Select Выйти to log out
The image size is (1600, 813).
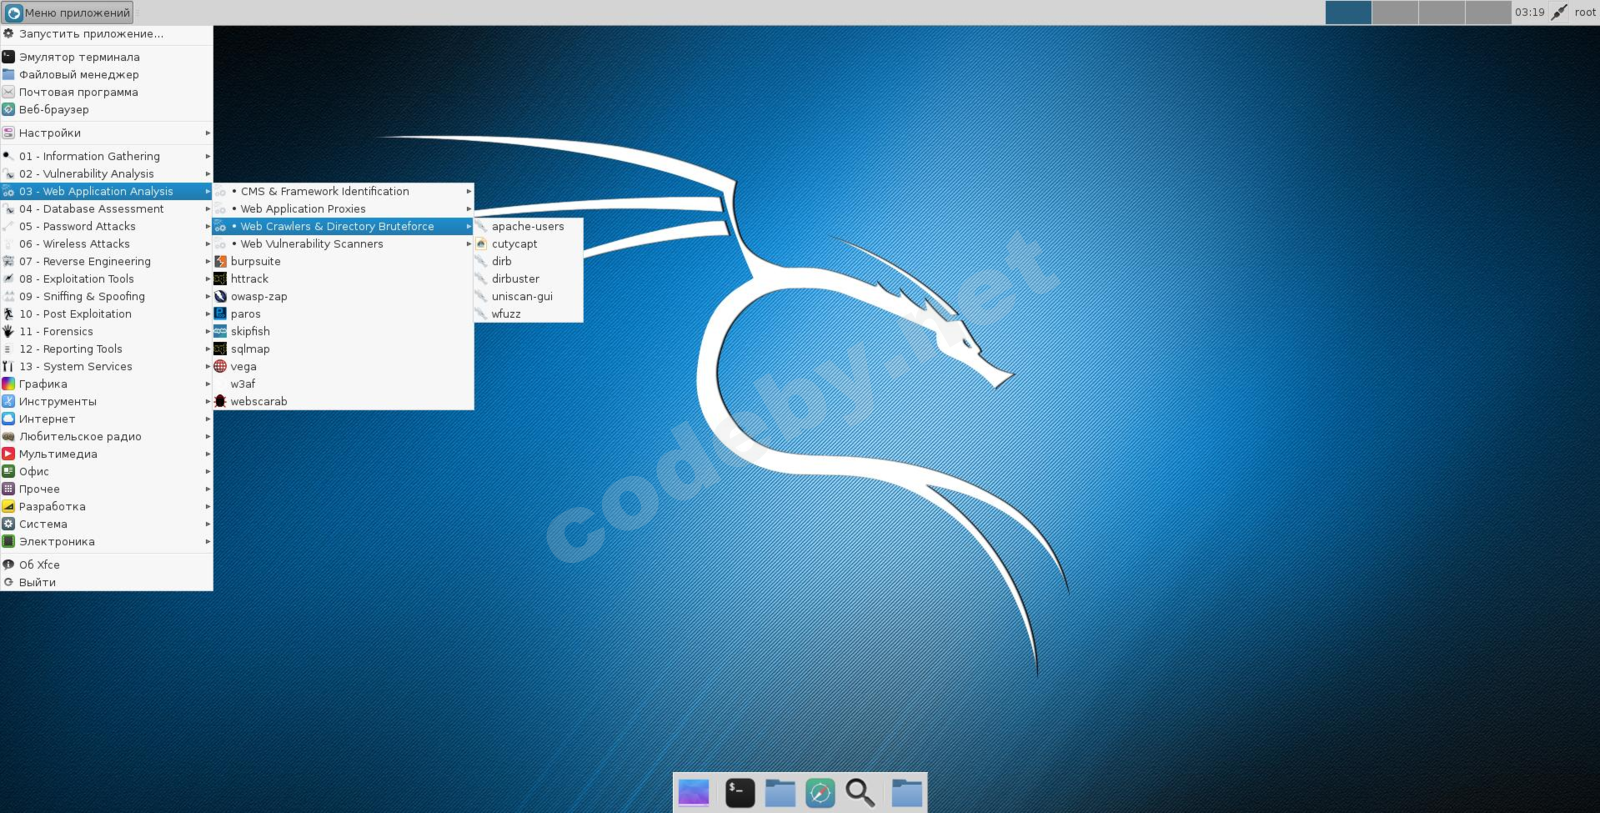[106, 582]
